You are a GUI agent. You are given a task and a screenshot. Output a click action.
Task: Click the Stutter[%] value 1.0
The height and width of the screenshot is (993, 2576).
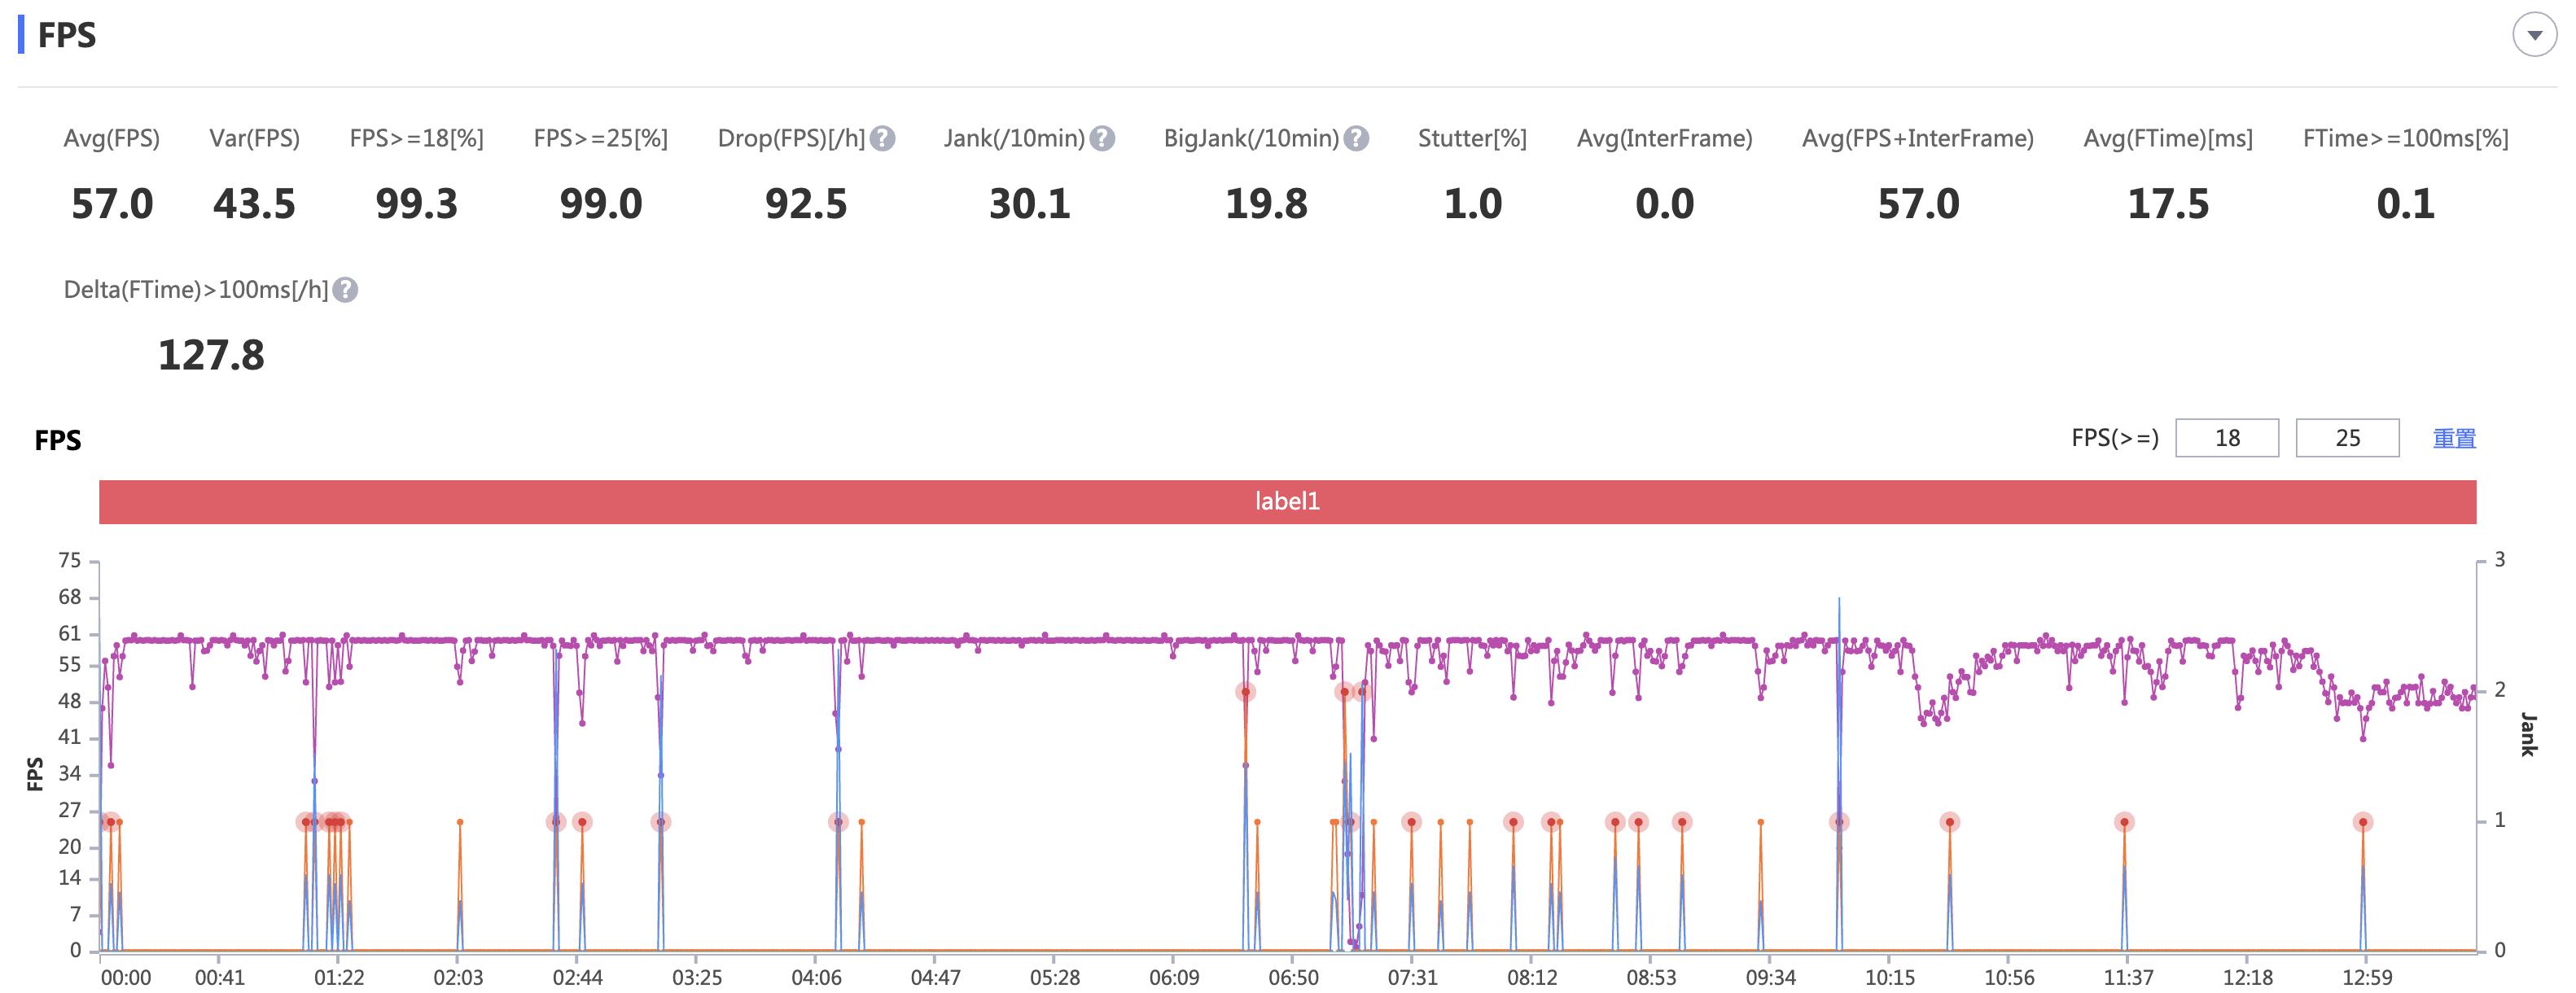pyautogui.click(x=1472, y=204)
